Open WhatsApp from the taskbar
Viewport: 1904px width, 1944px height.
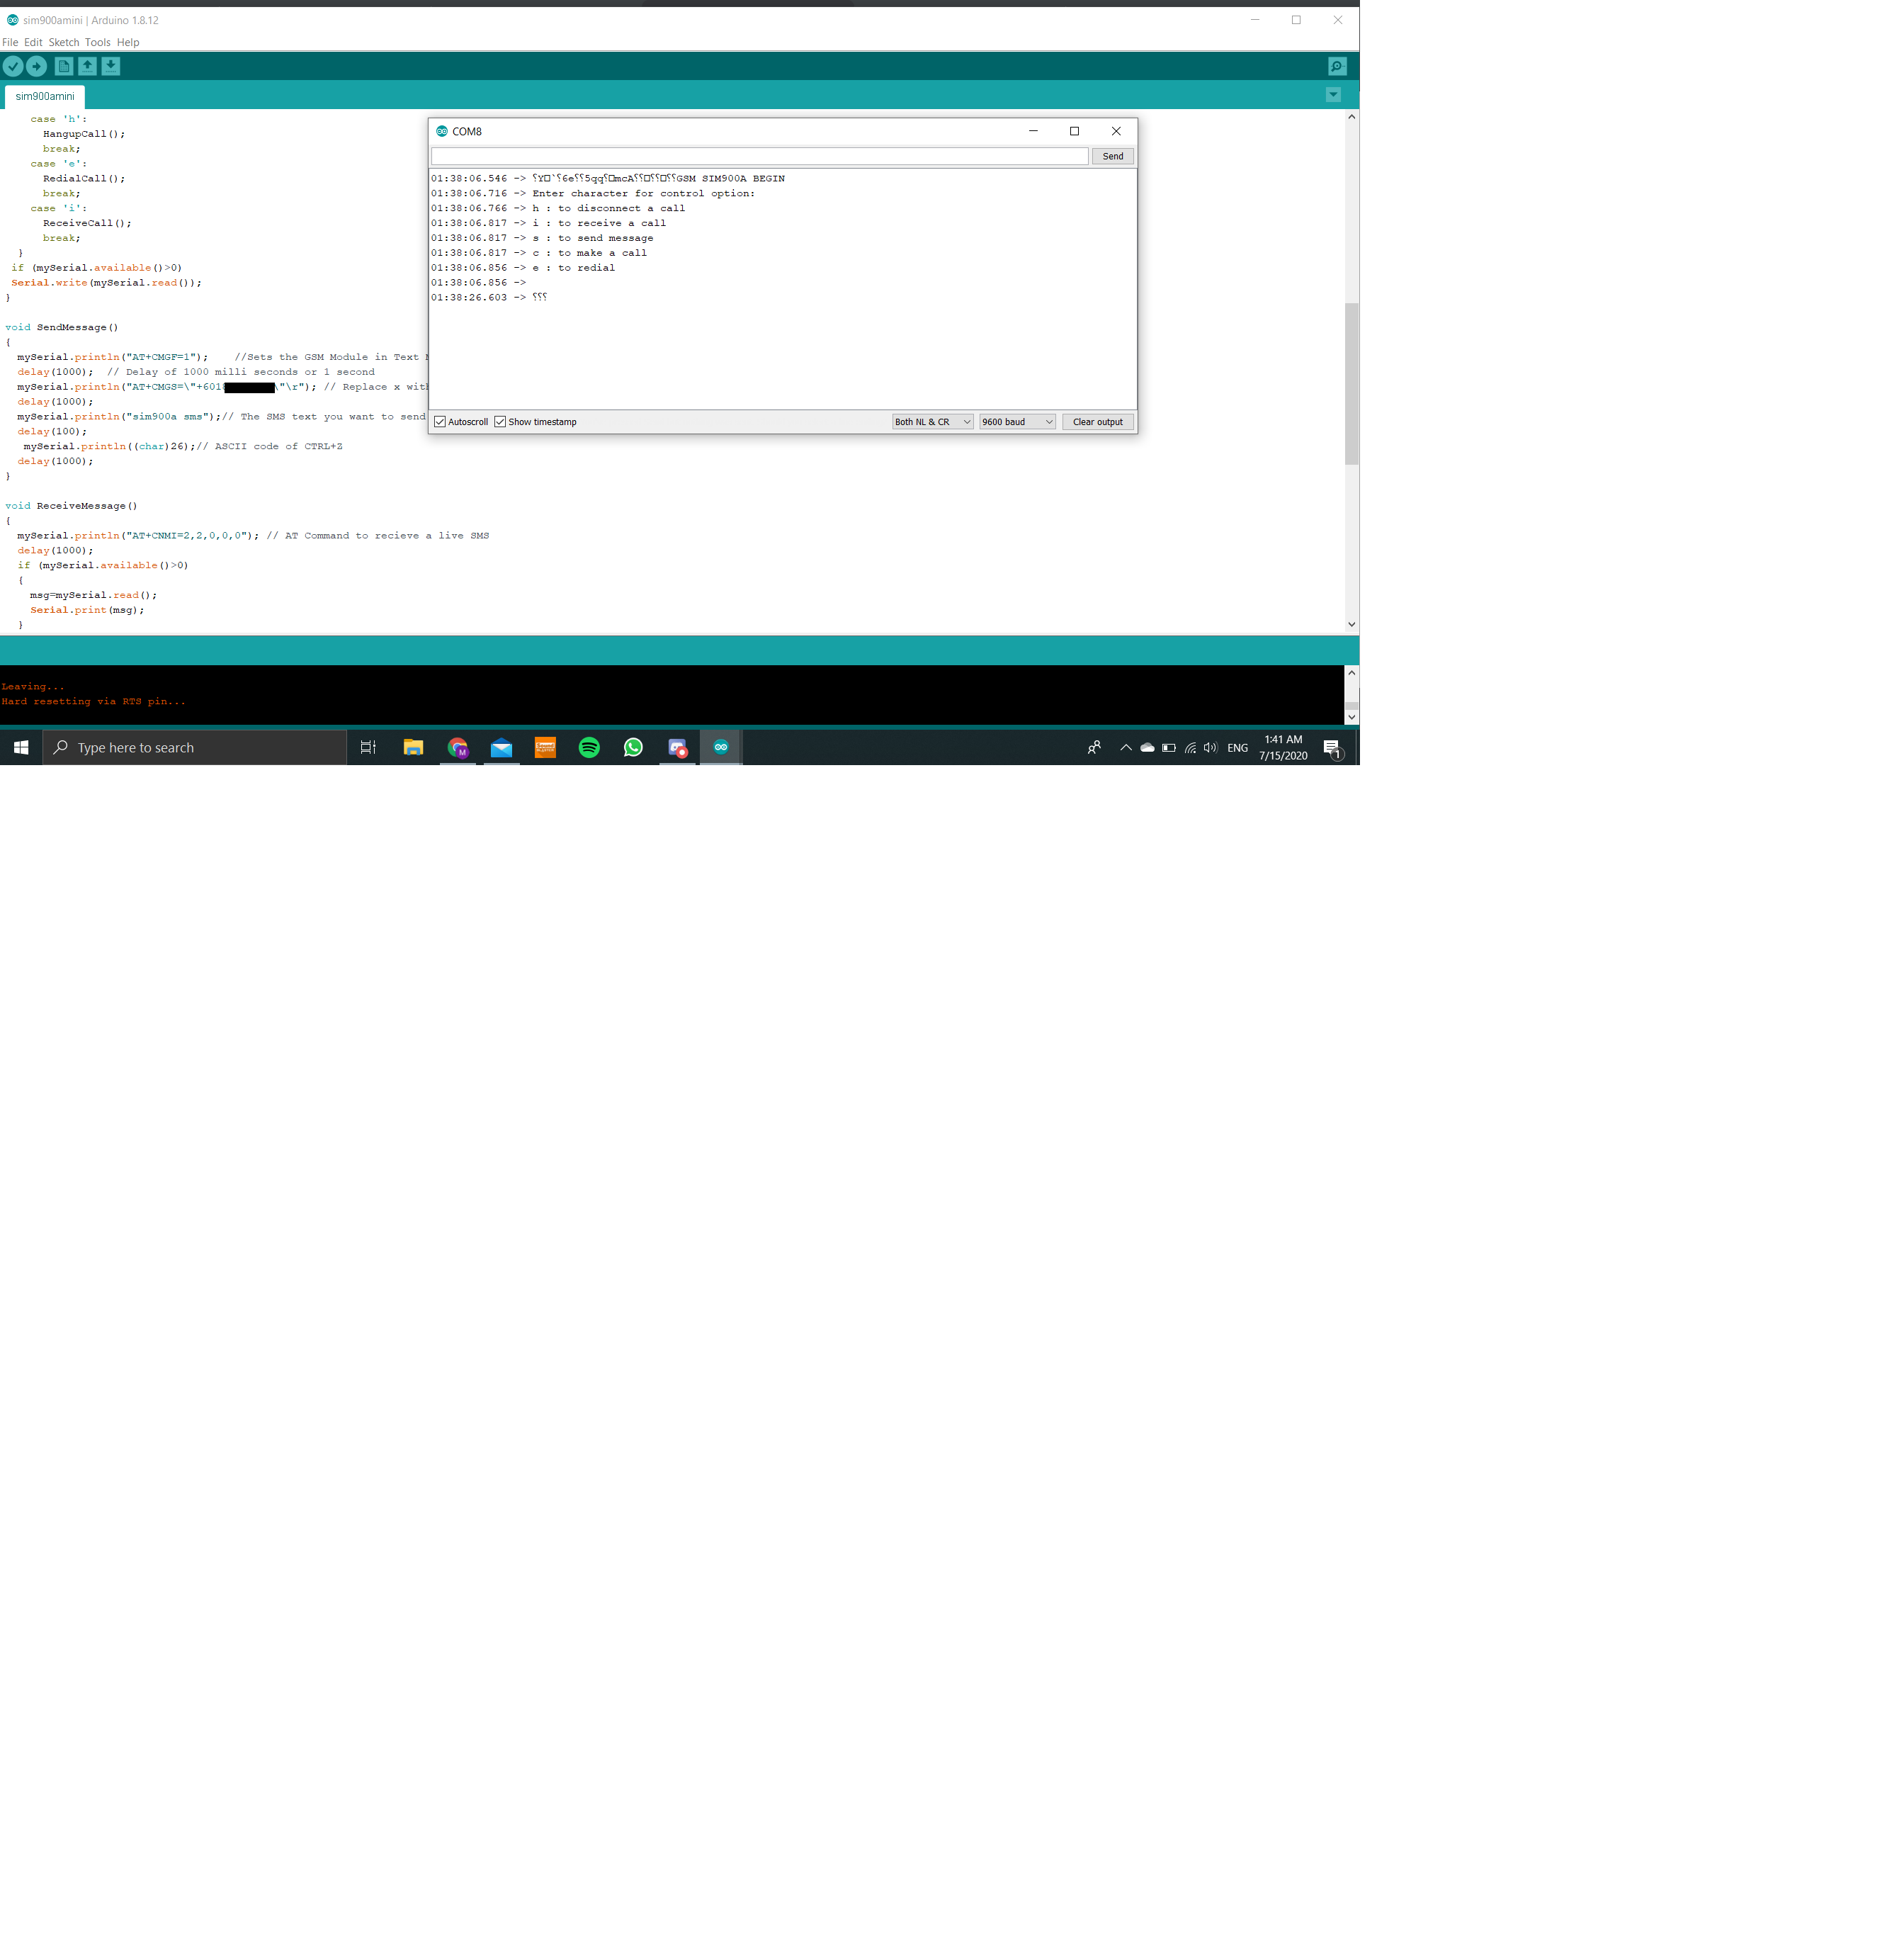(x=633, y=748)
